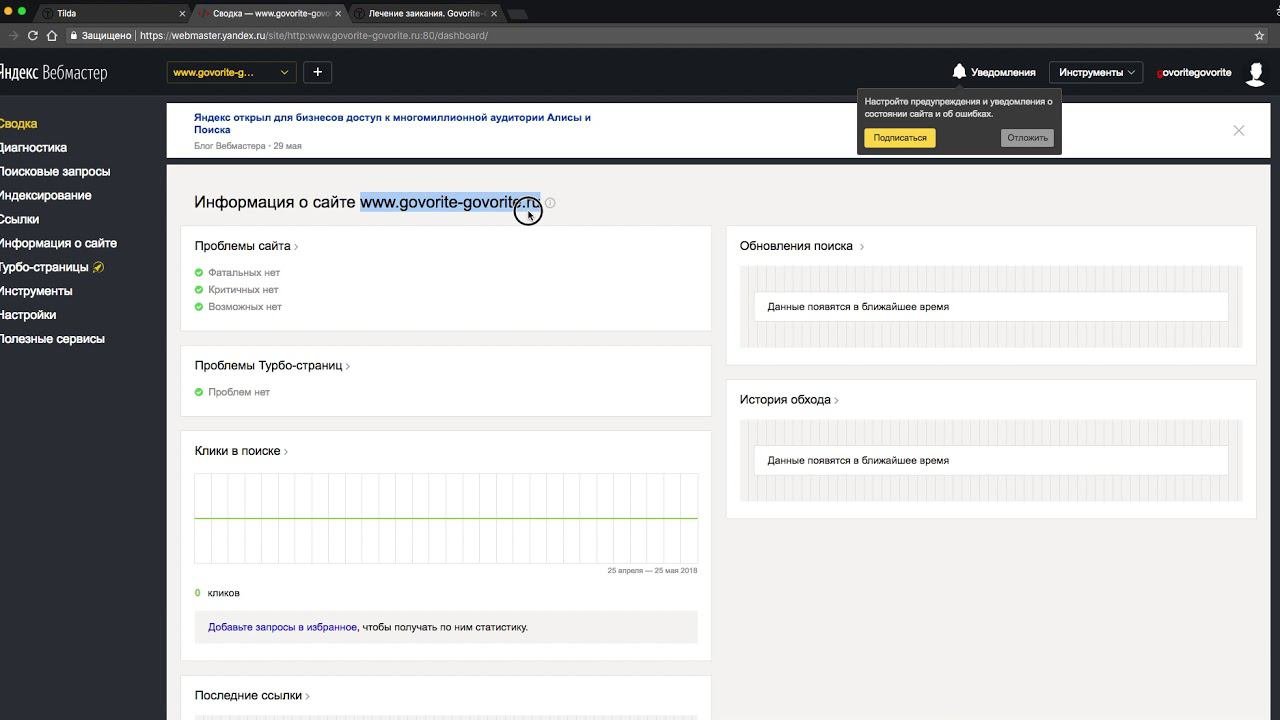The height and width of the screenshot is (720, 1280).
Task: Click the browser reload icon
Action: pos(32,35)
